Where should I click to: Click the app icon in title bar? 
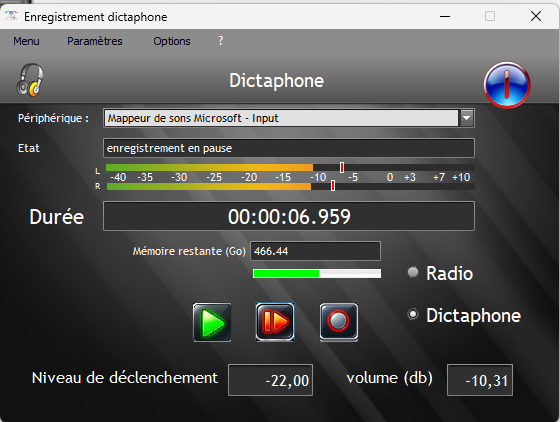(11, 16)
